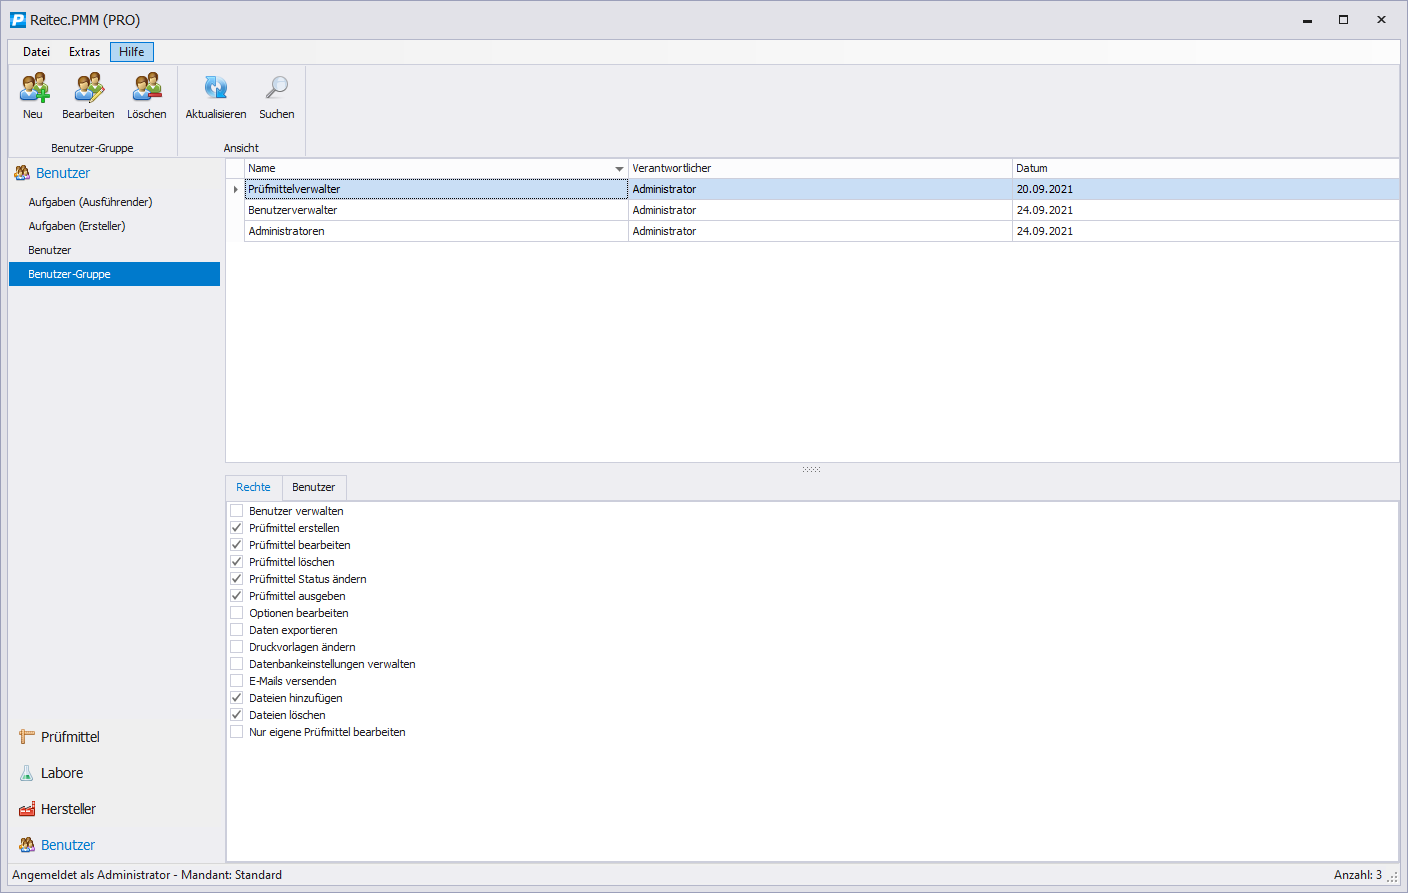Click the Löschen toolbar icon
Image resolution: width=1408 pixels, height=893 pixels.
[x=147, y=90]
